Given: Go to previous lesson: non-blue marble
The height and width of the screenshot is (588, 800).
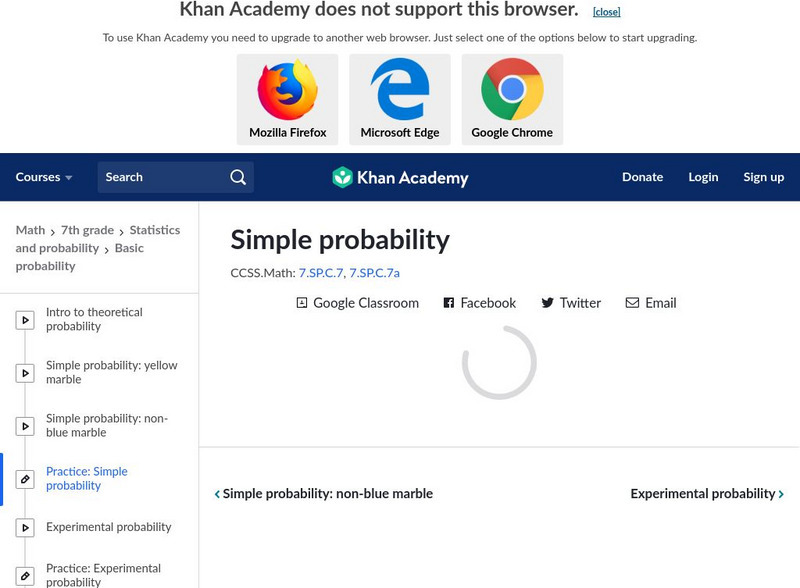Looking at the screenshot, I should 324,493.
